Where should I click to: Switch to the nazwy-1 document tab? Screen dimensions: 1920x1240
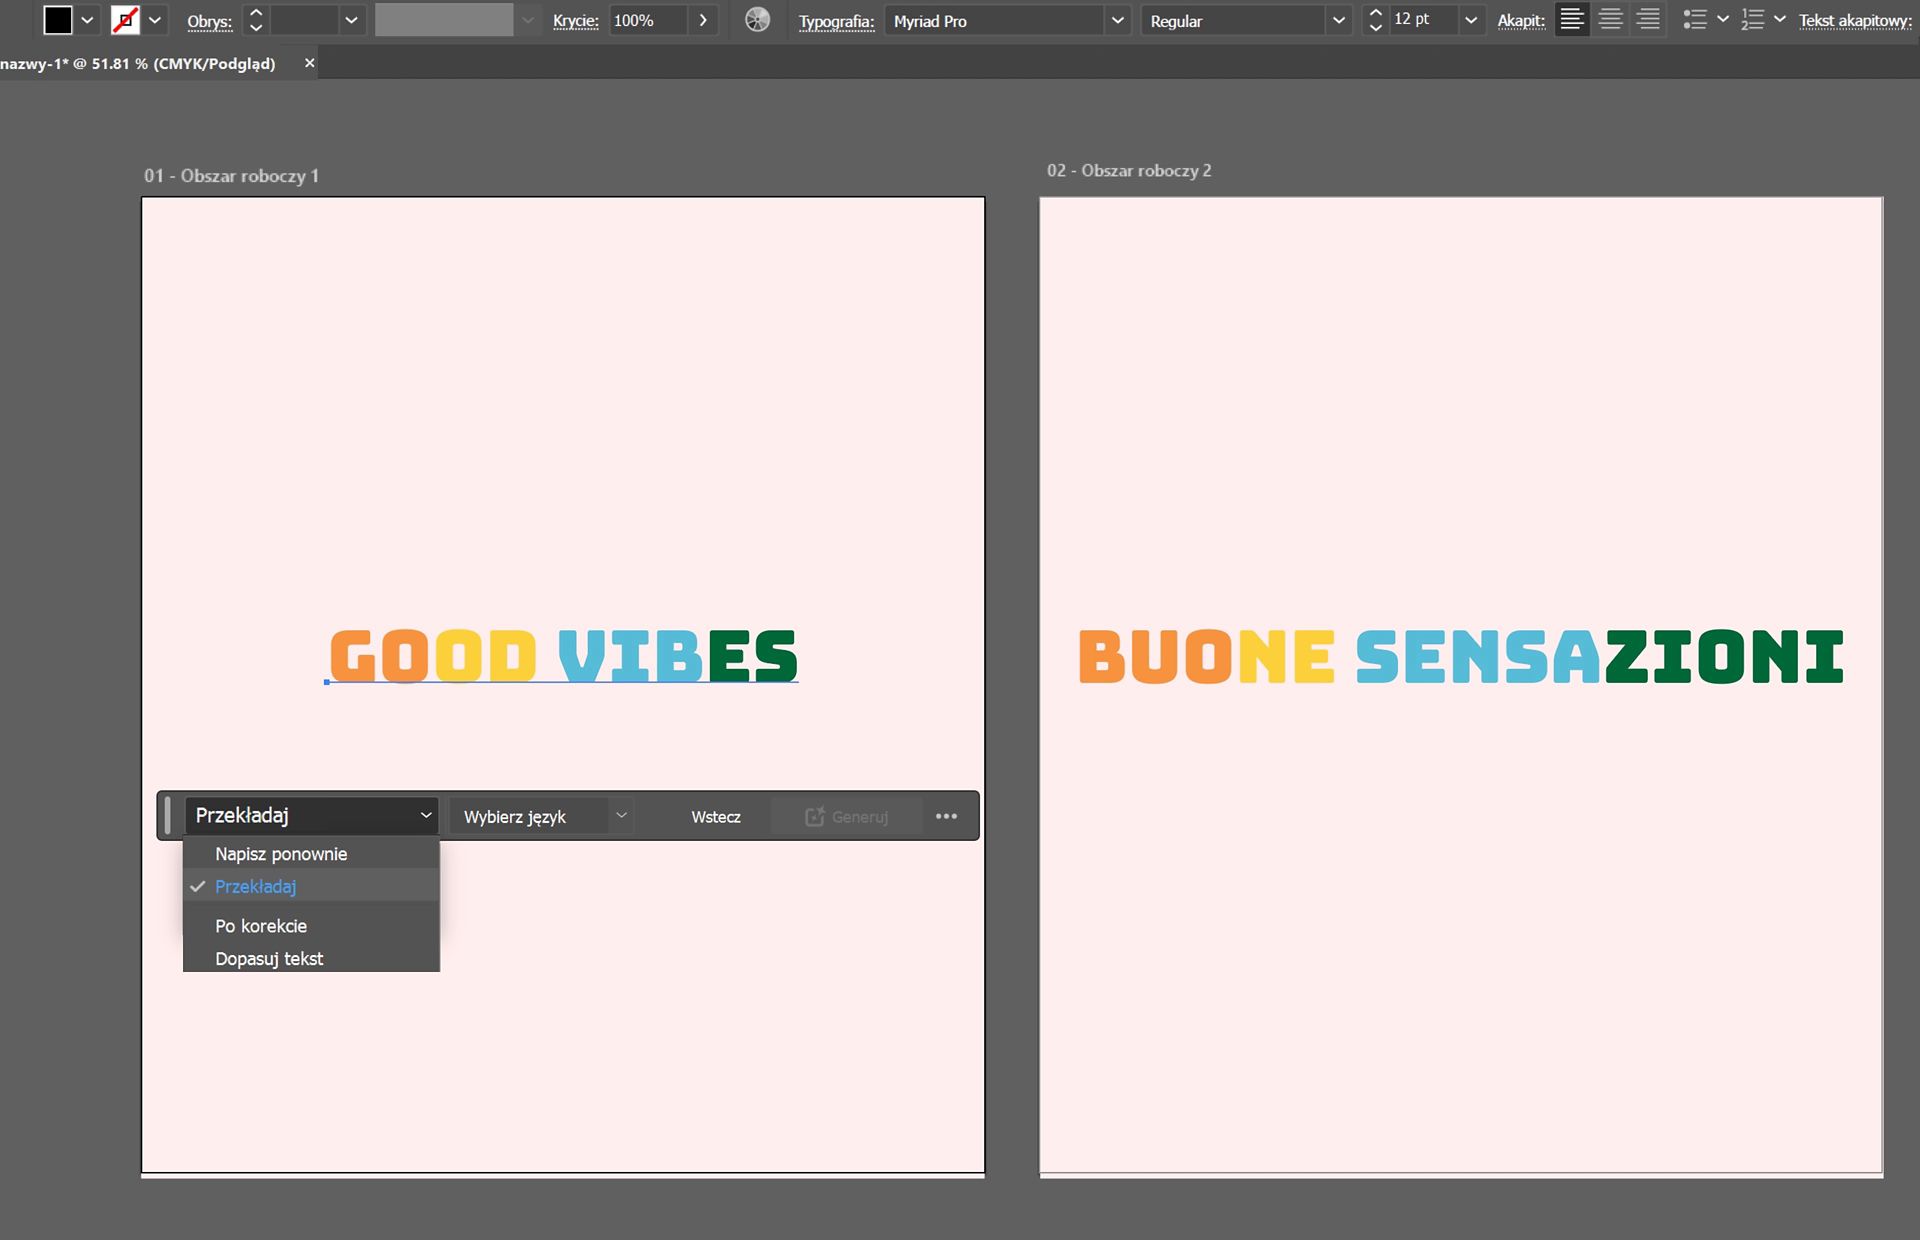[x=138, y=63]
